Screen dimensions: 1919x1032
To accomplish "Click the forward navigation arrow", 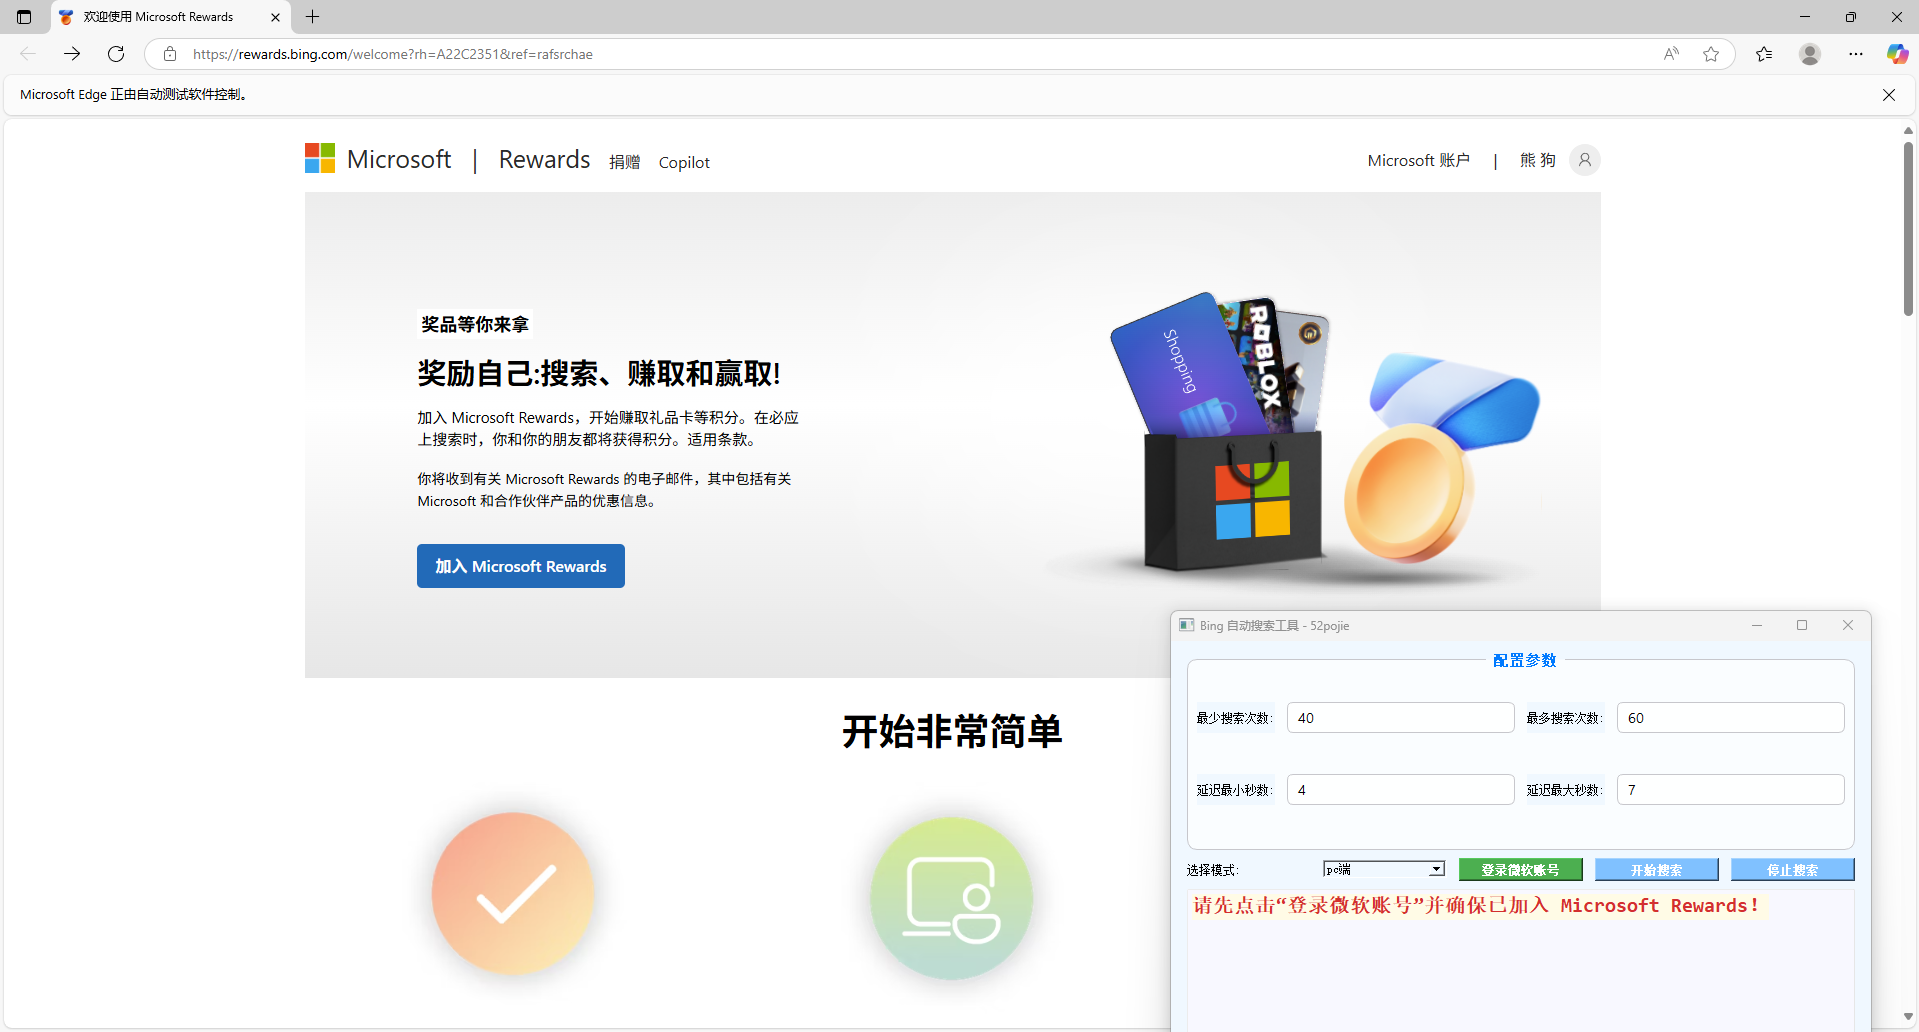I will click(72, 54).
